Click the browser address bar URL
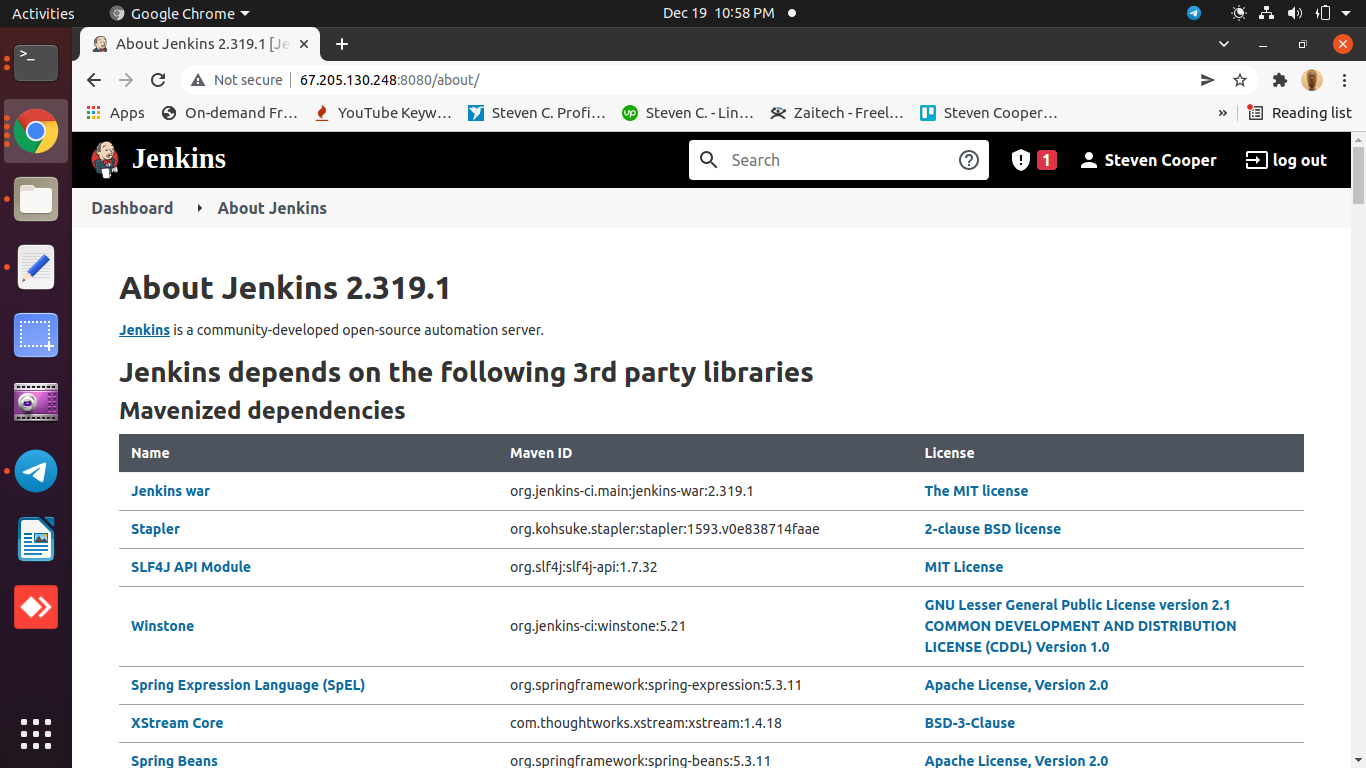1366x768 pixels. pyautogui.click(x=390, y=80)
